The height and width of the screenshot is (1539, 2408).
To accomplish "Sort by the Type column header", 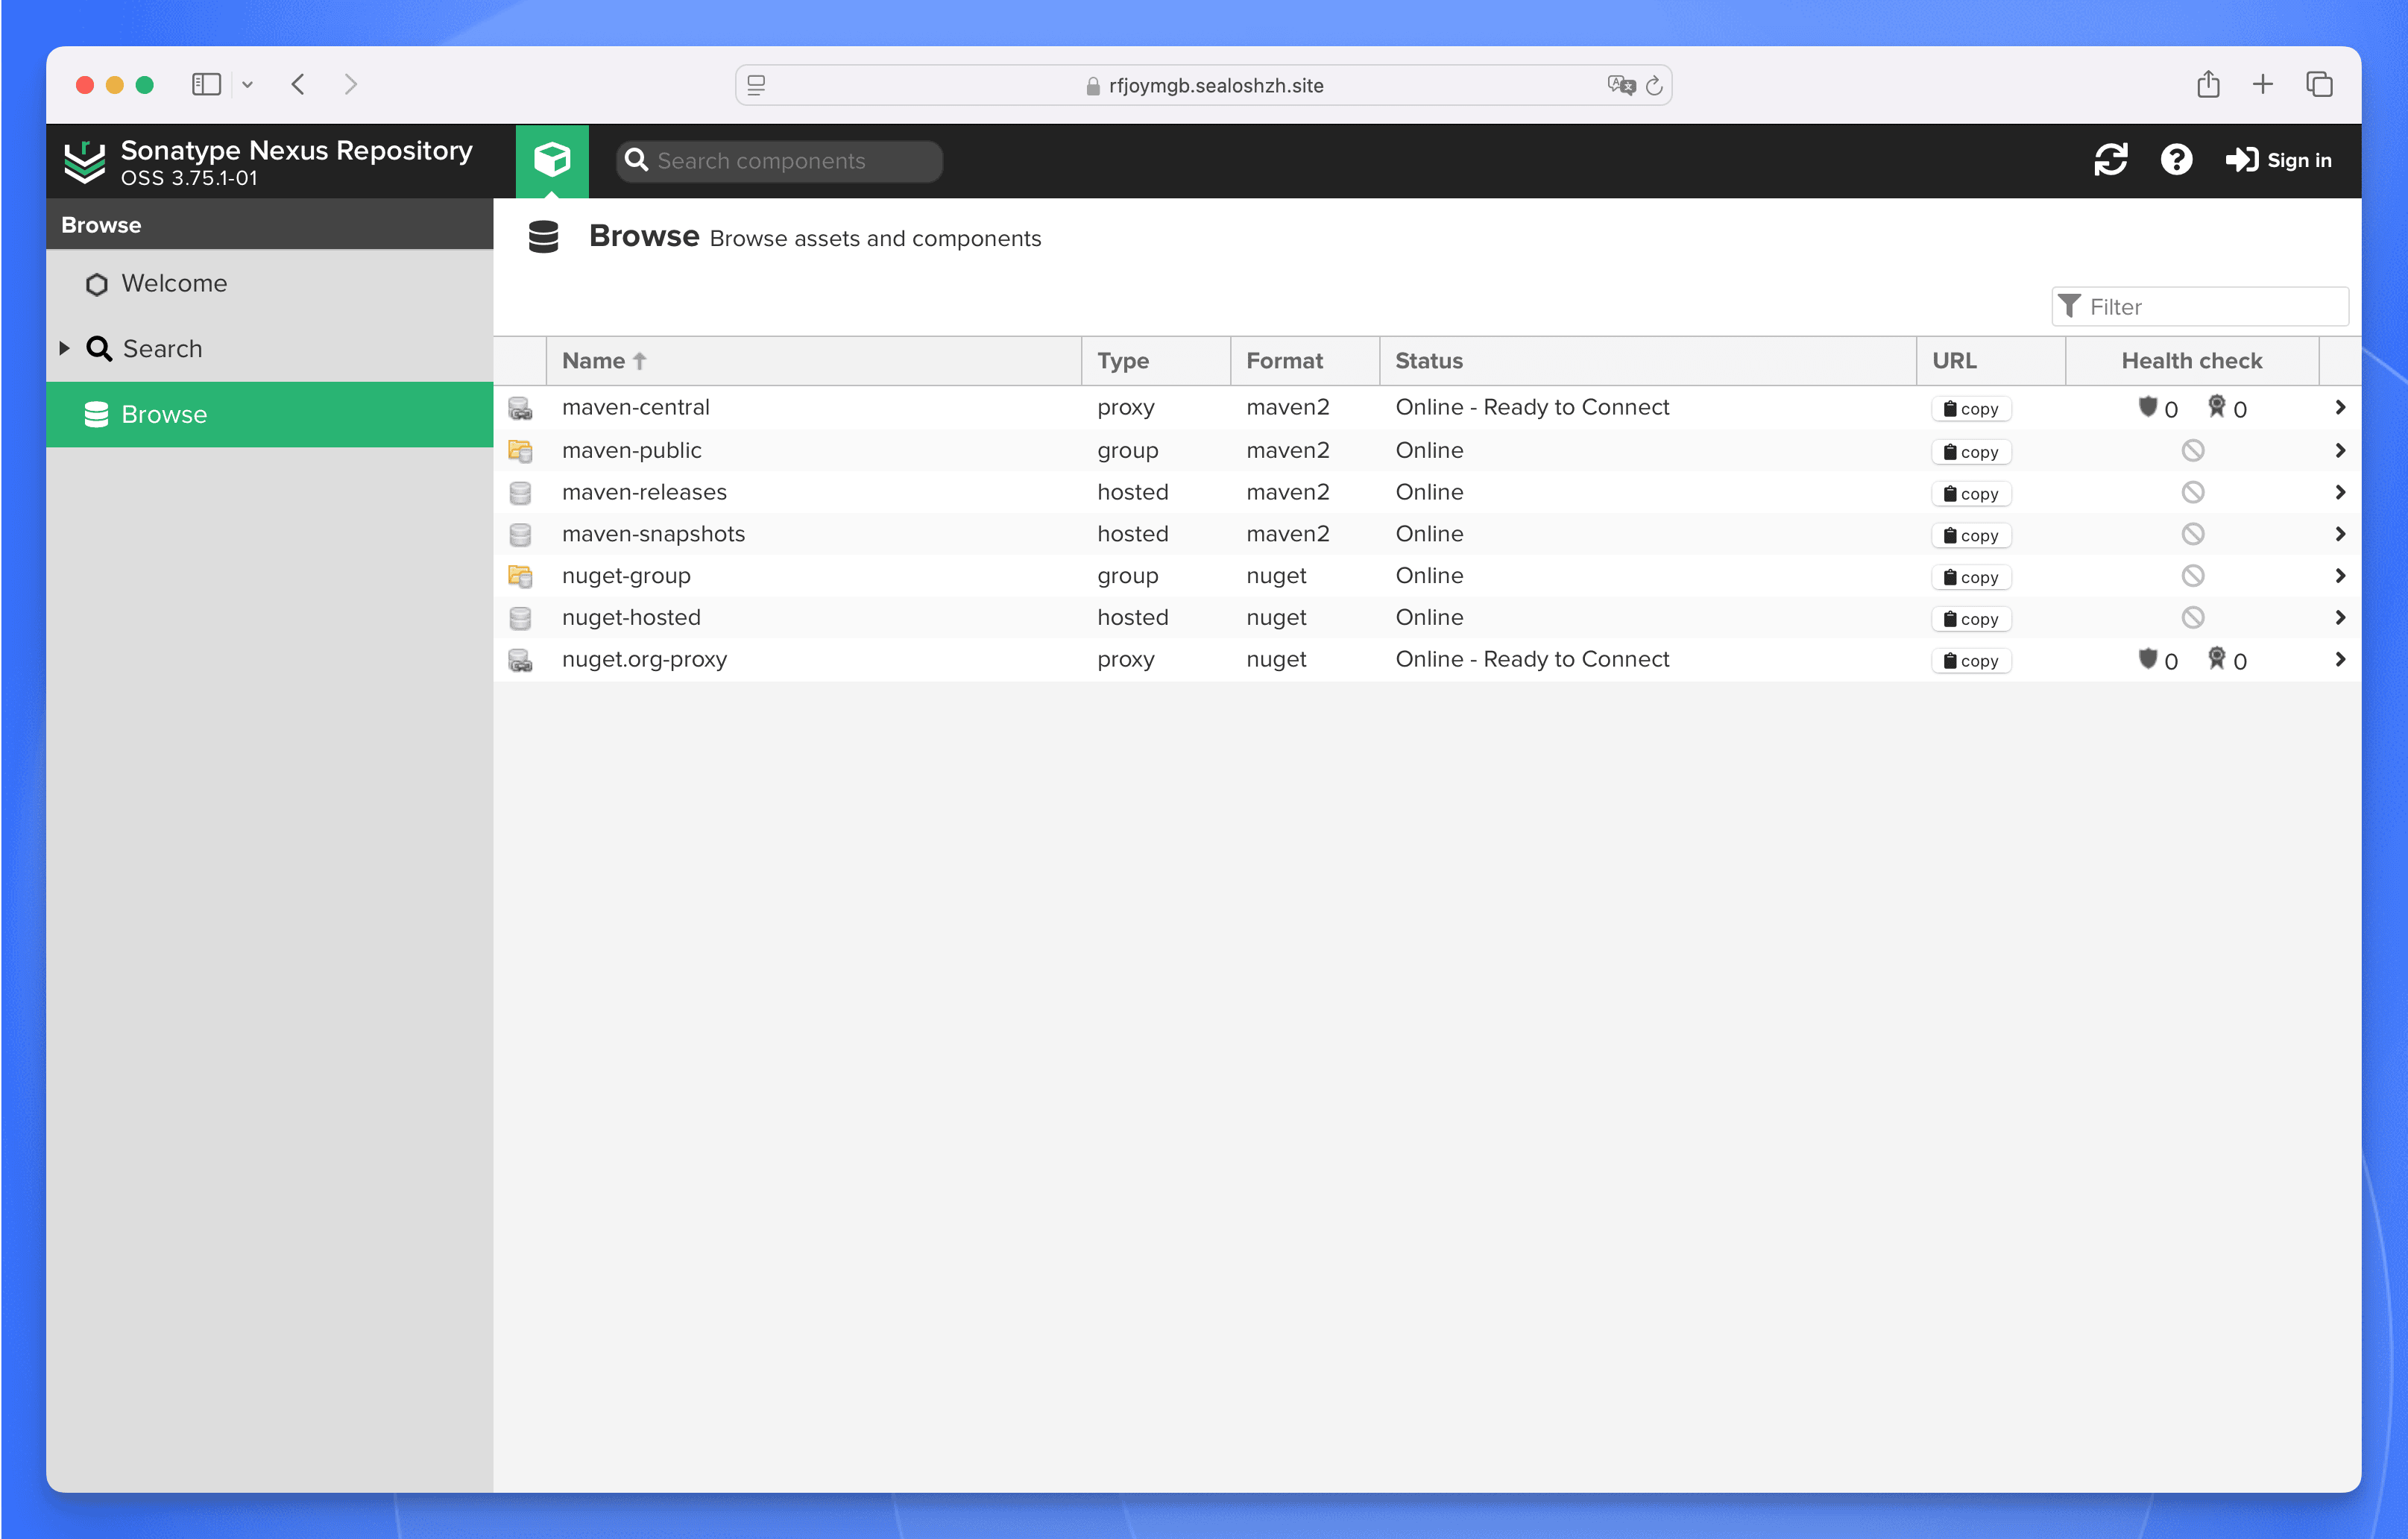I will pos(1155,361).
